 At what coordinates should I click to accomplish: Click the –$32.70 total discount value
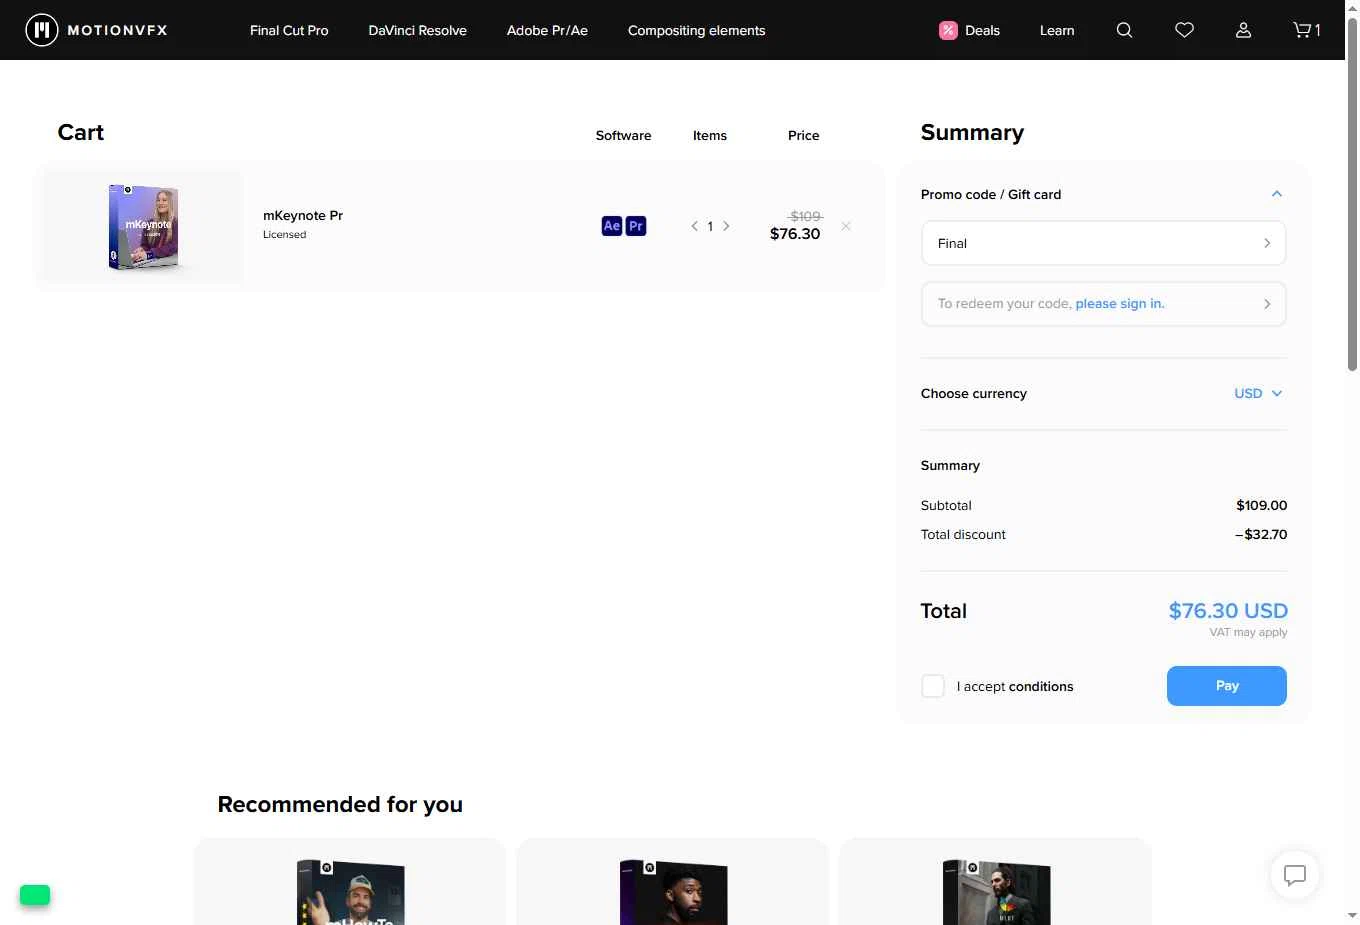click(x=1261, y=534)
